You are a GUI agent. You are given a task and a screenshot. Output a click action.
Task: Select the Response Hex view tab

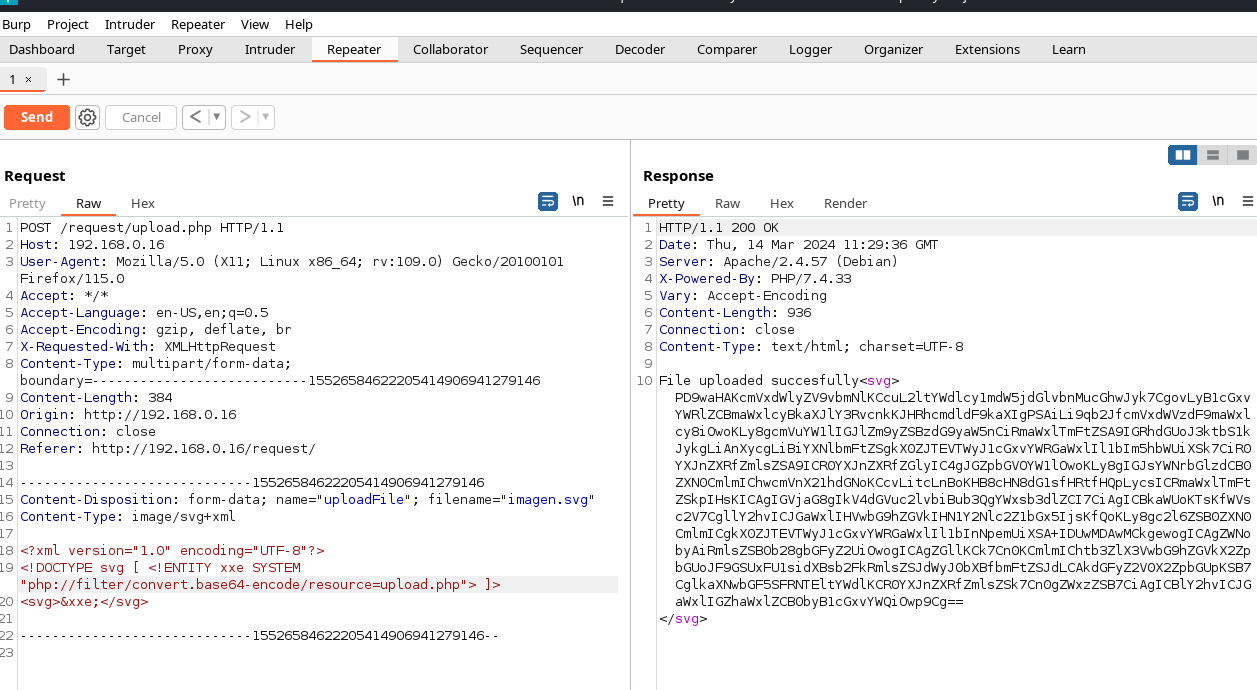click(782, 203)
